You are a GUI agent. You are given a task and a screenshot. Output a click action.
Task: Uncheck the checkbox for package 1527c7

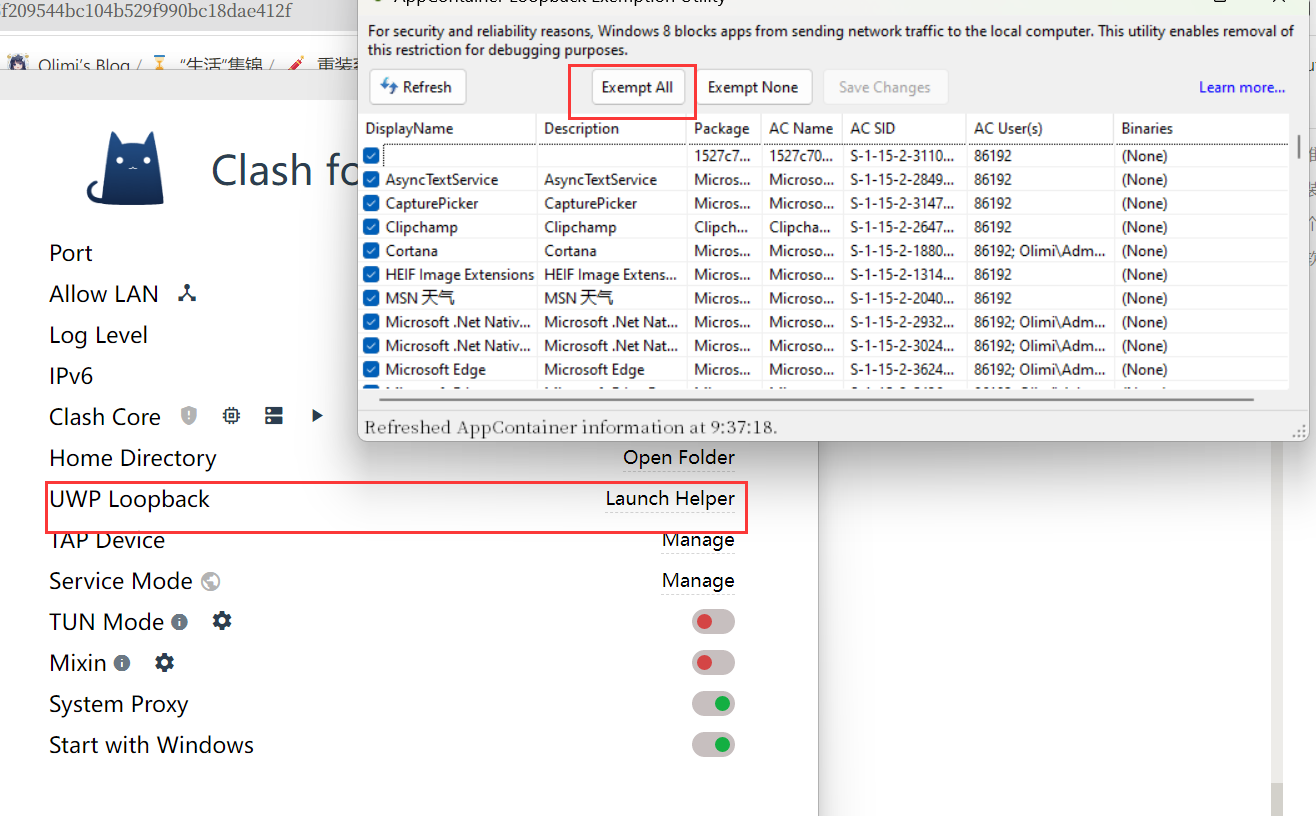pyautogui.click(x=371, y=156)
